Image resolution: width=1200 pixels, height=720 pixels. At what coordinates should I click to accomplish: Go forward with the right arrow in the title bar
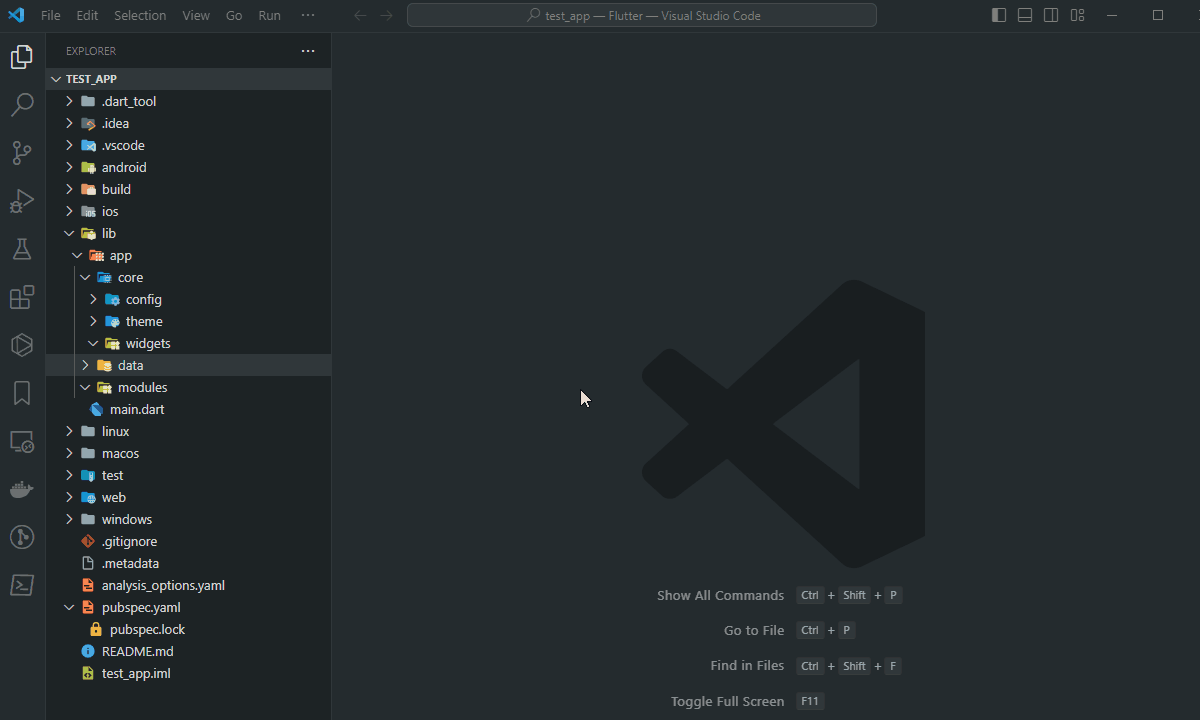(386, 15)
